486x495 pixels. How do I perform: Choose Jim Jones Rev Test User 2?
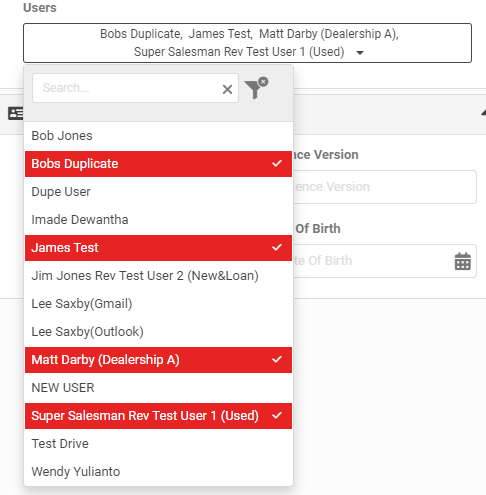[x=158, y=276]
